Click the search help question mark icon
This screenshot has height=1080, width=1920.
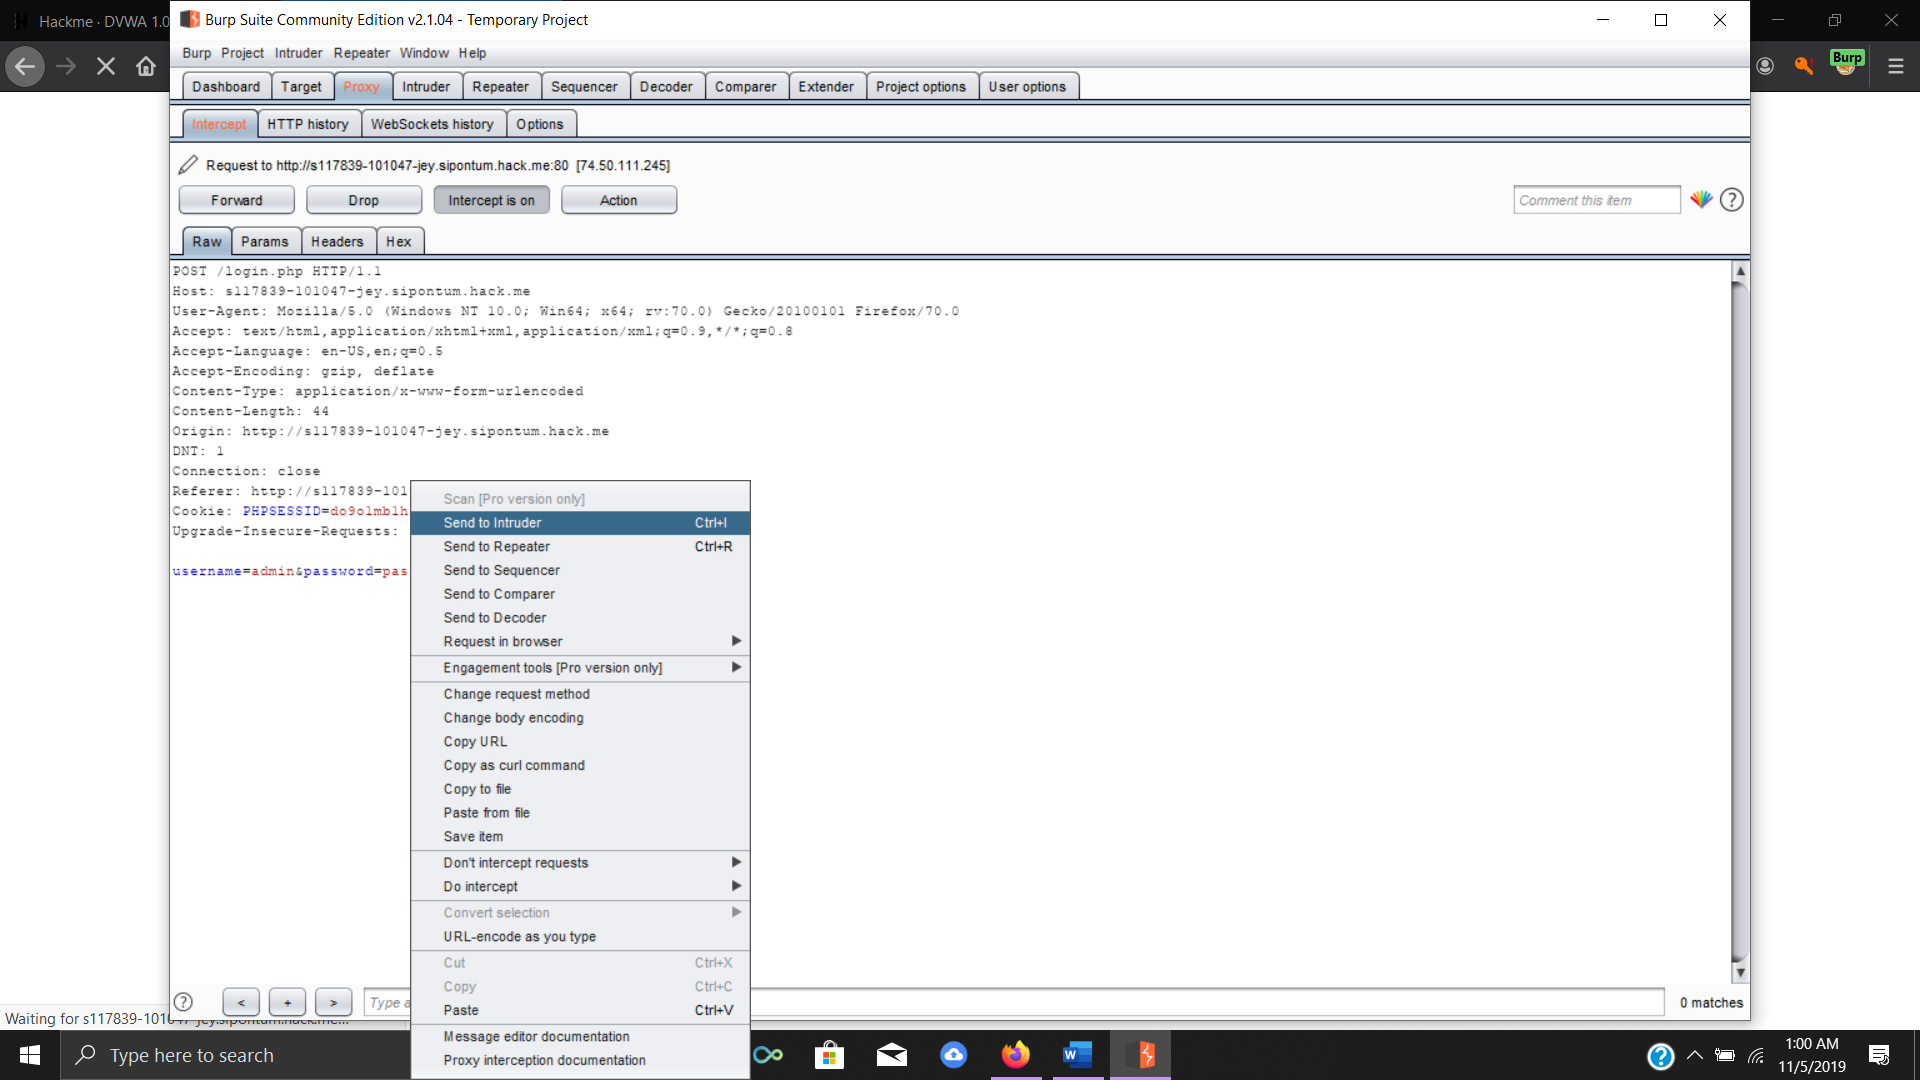click(183, 1002)
